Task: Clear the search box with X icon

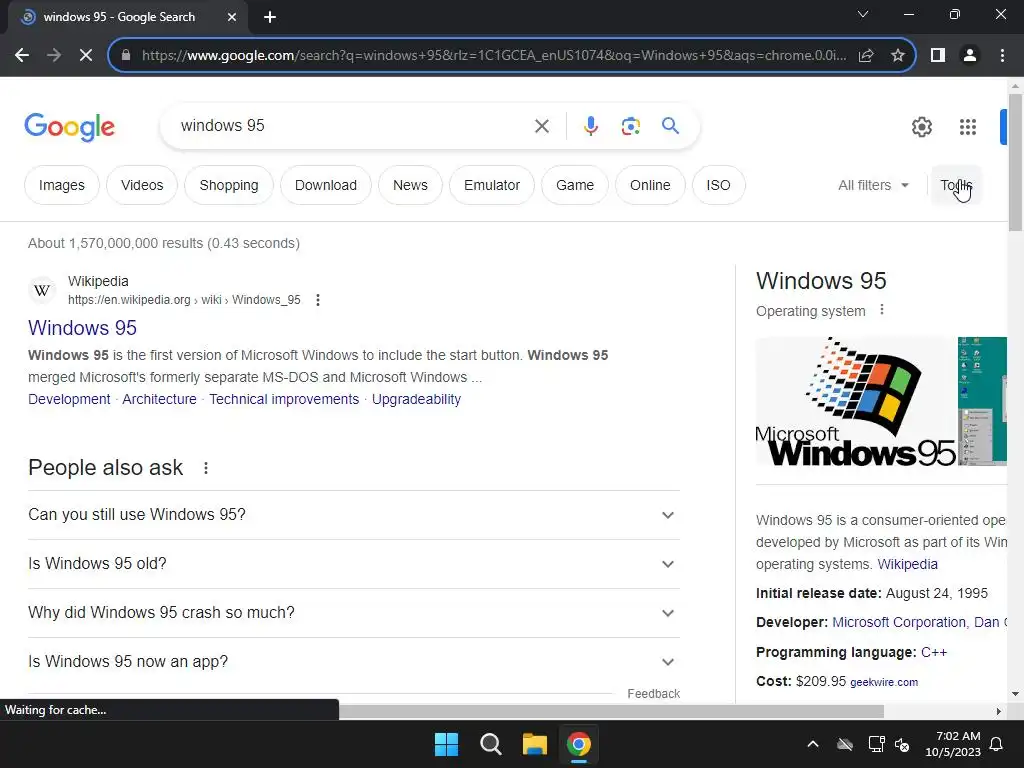Action: click(542, 126)
